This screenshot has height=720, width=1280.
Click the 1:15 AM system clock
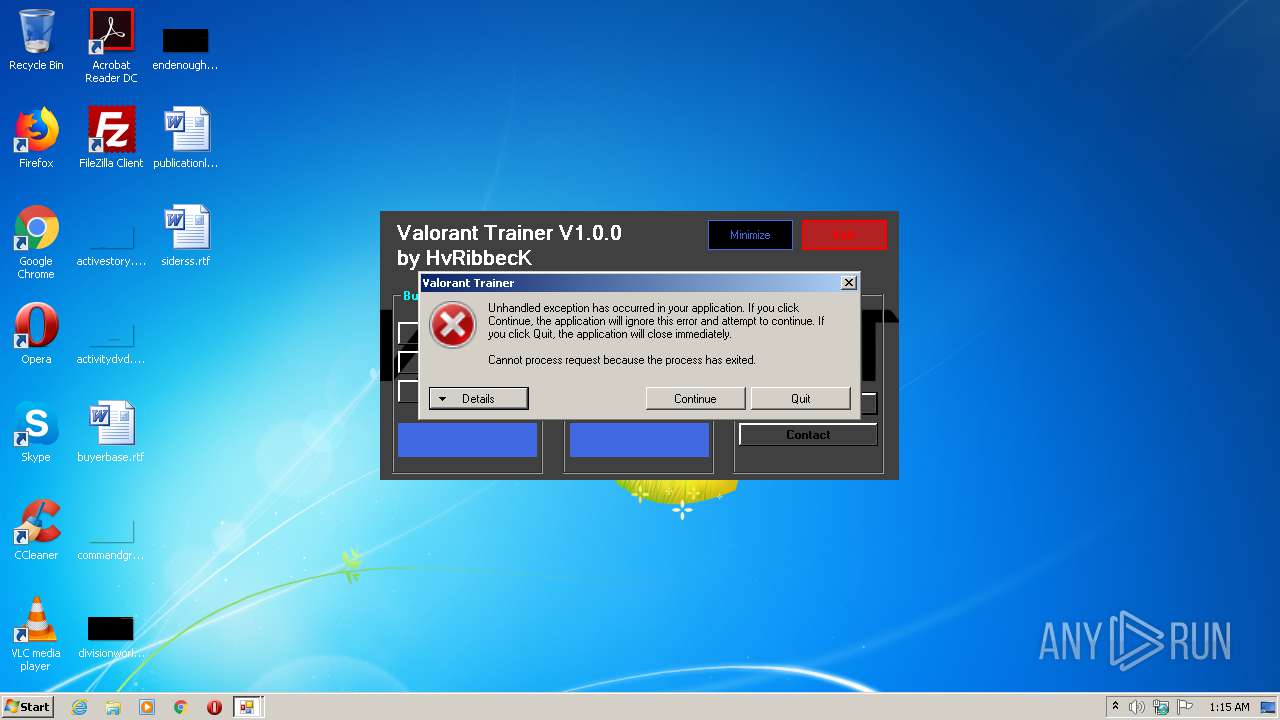pos(1229,707)
